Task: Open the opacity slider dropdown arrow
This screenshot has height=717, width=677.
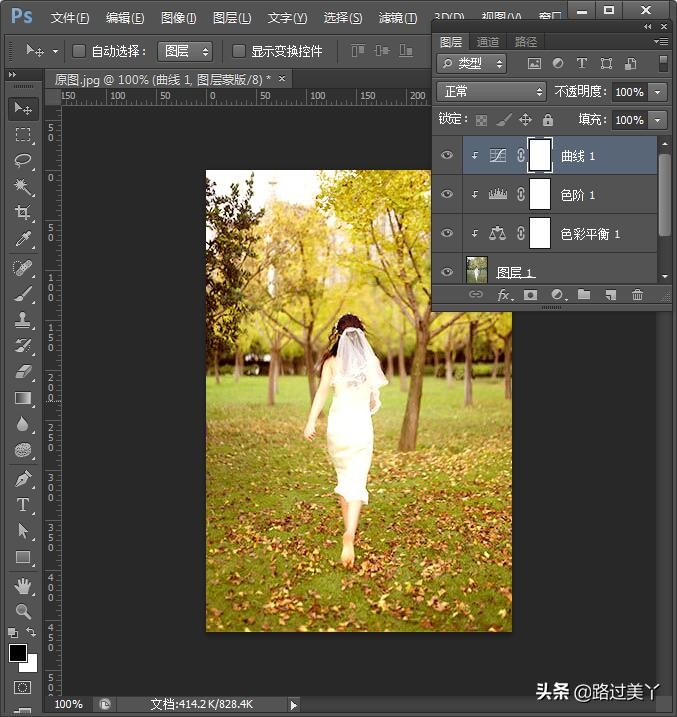Action: coord(658,92)
